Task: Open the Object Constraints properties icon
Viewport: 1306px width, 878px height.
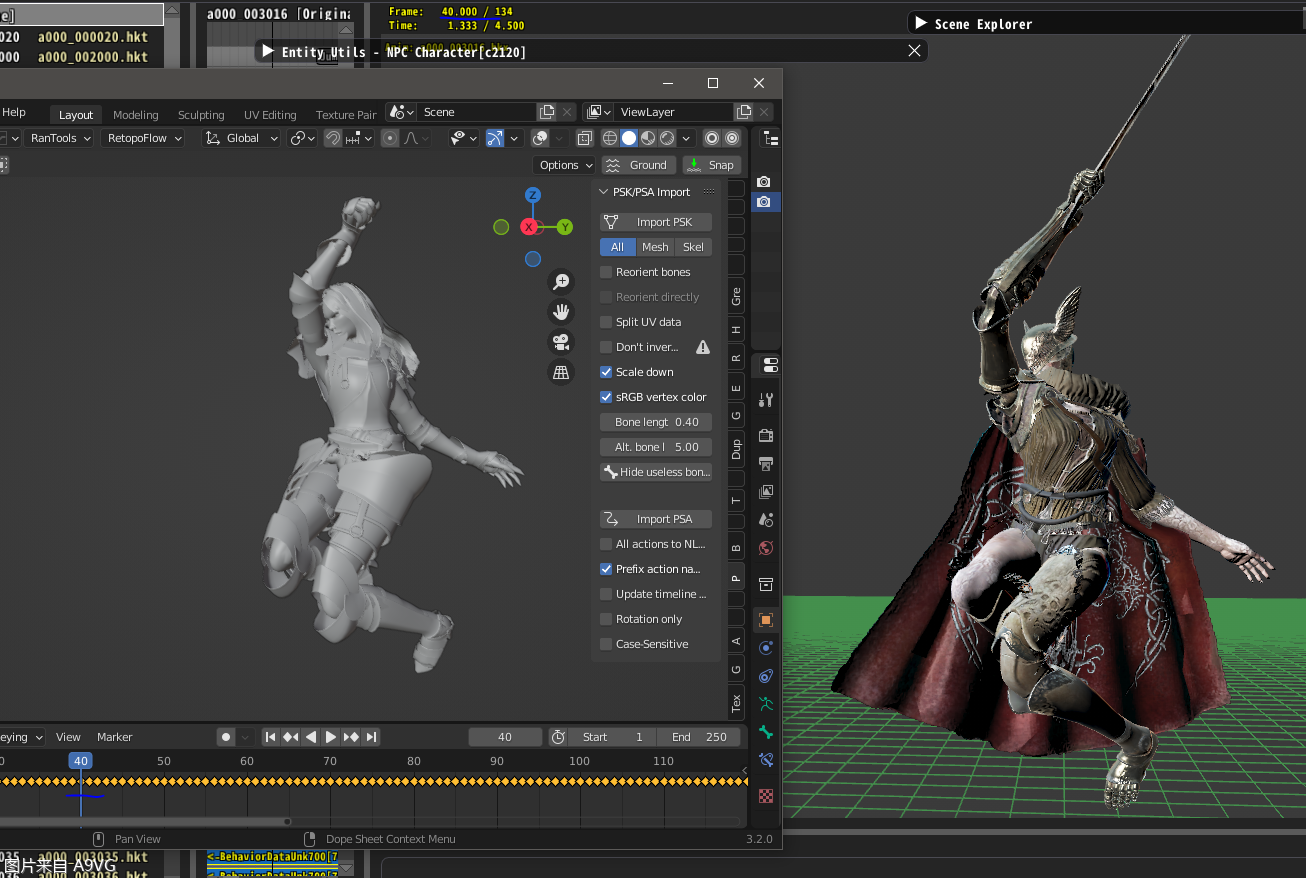Action: pos(766,676)
